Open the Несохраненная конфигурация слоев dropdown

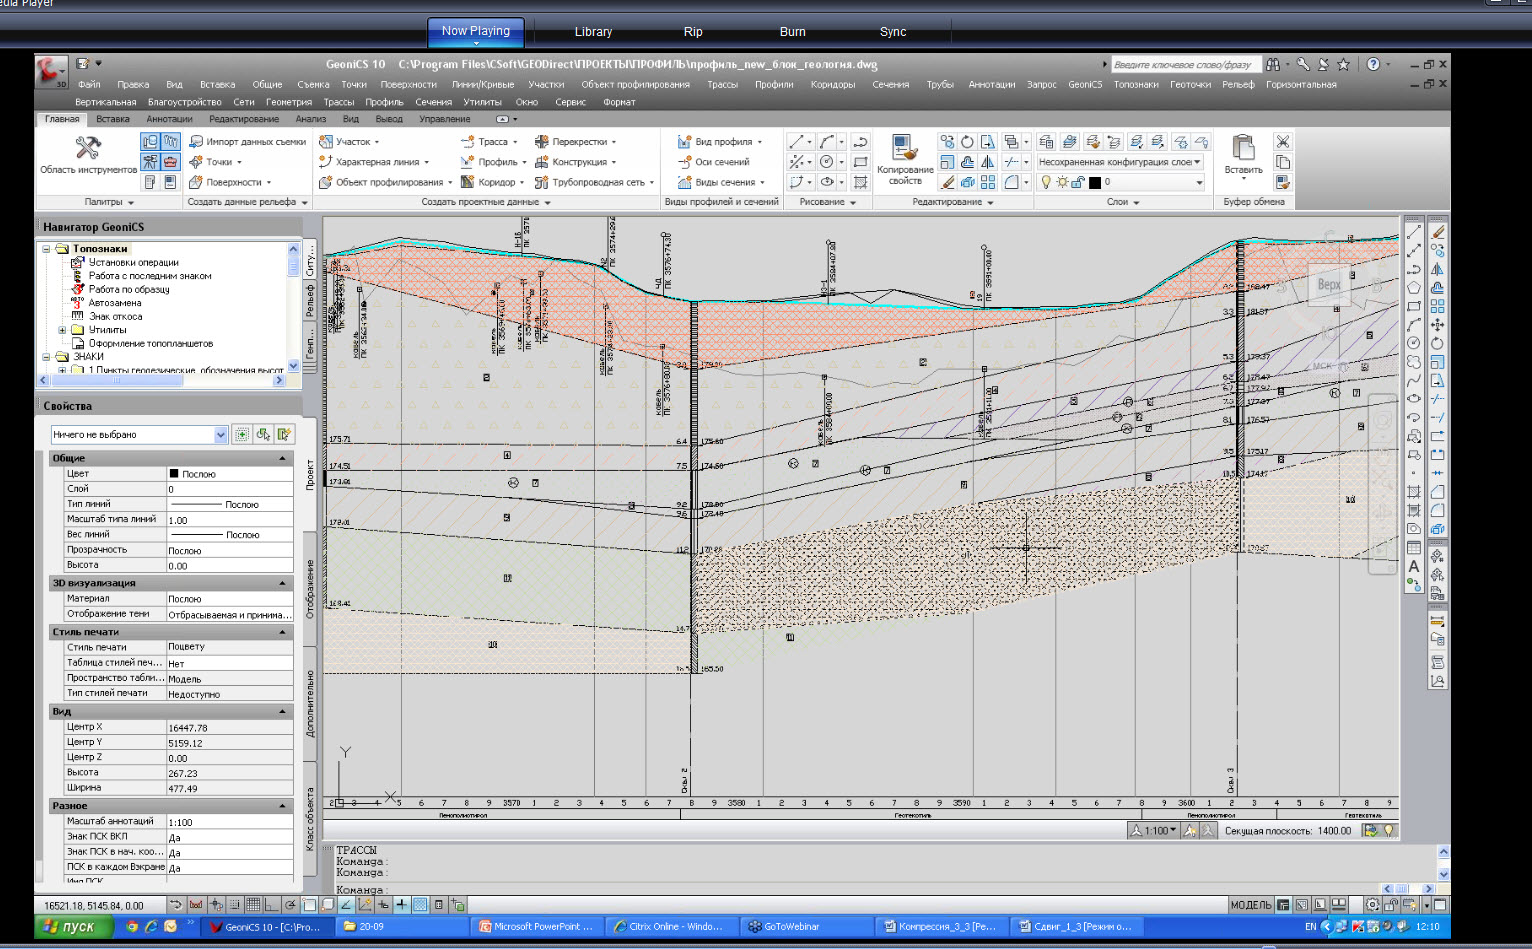[1119, 162]
